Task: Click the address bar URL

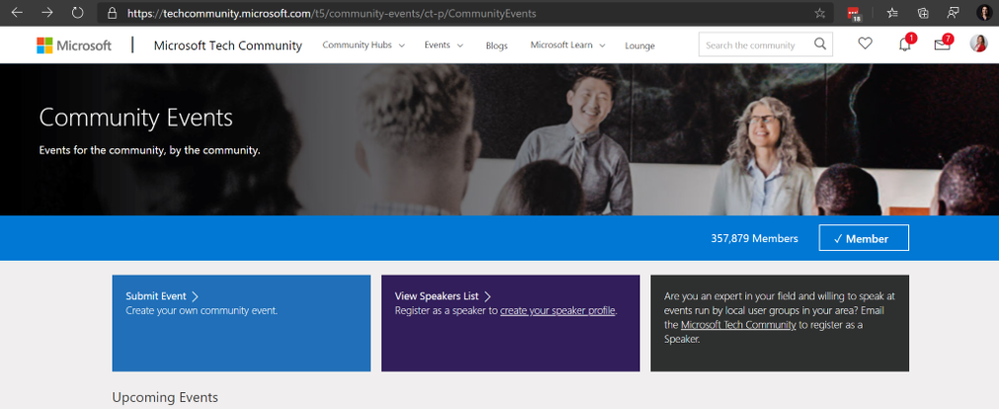Action: point(331,13)
